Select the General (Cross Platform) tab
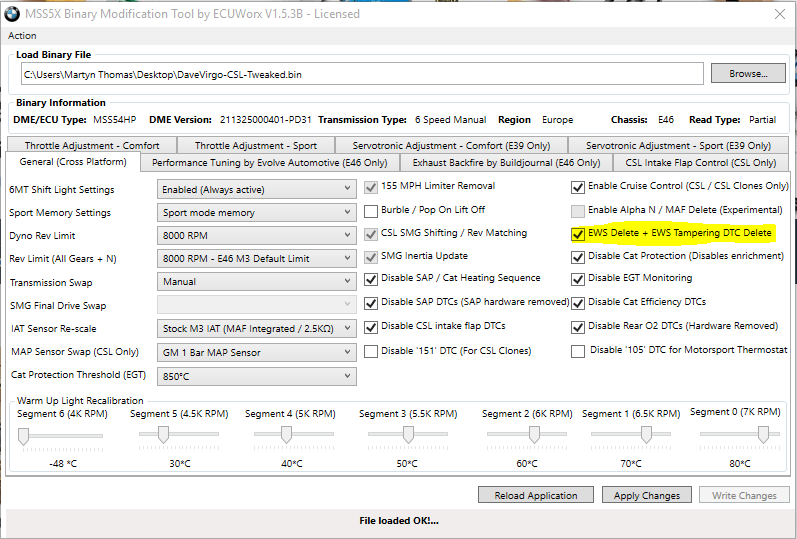The height and width of the screenshot is (539, 797). point(73,162)
